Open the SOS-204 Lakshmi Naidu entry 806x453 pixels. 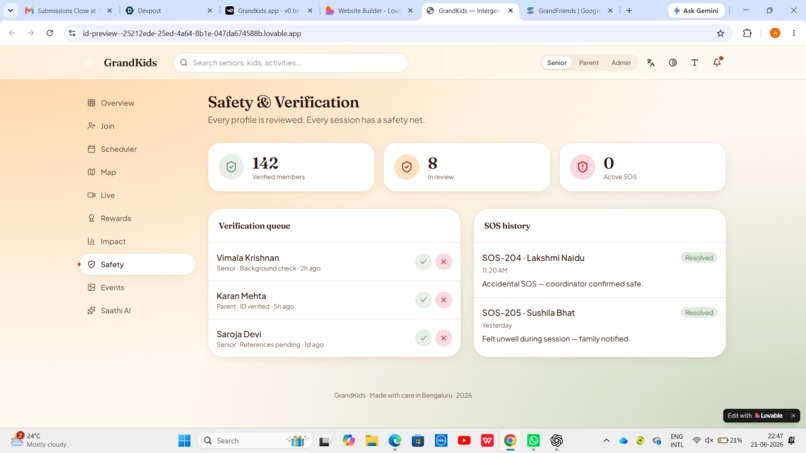pyautogui.click(x=599, y=270)
